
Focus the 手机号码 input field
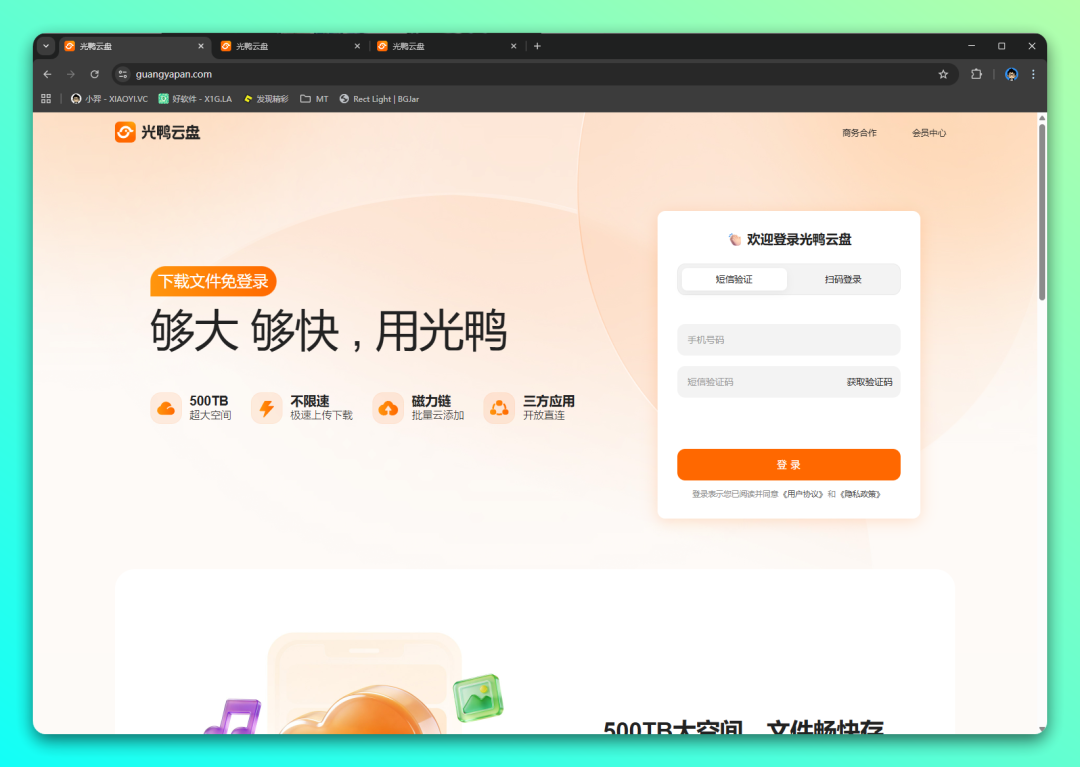(788, 340)
